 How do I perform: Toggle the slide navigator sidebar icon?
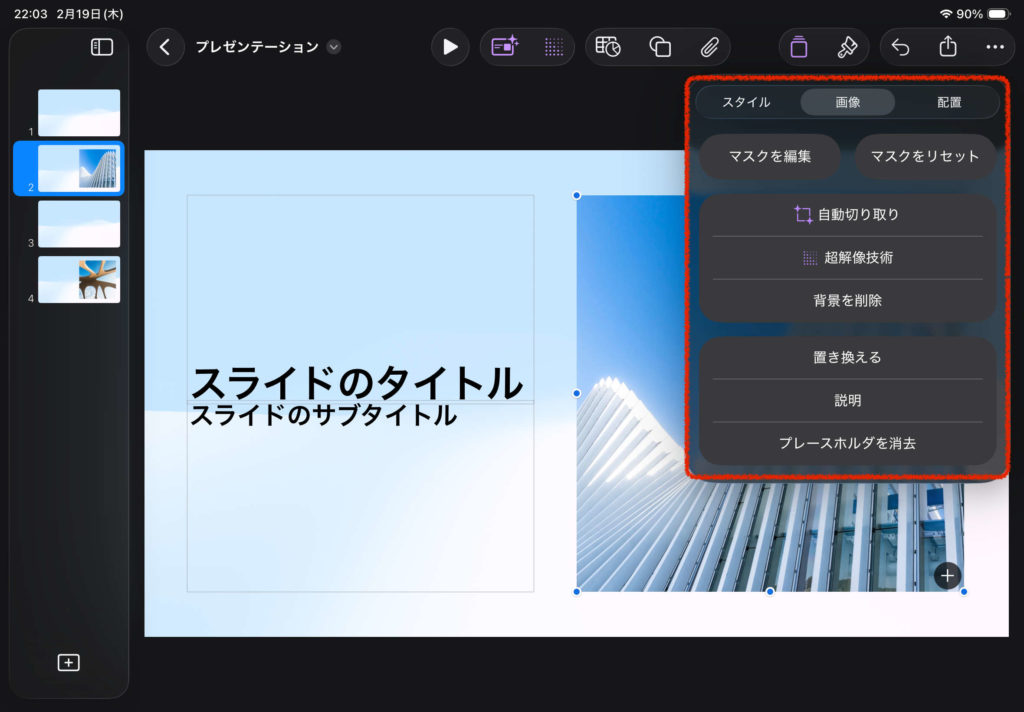[x=102, y=47]
